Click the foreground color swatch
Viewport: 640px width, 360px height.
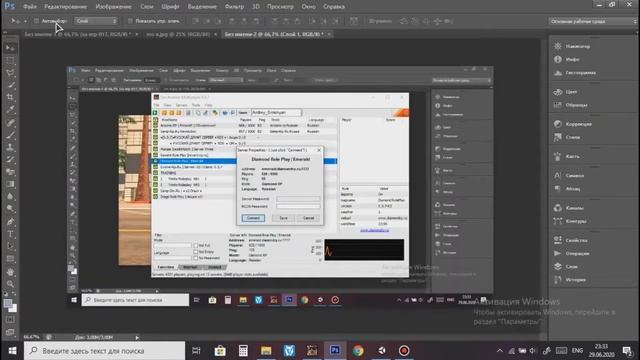tap(8, 303)
